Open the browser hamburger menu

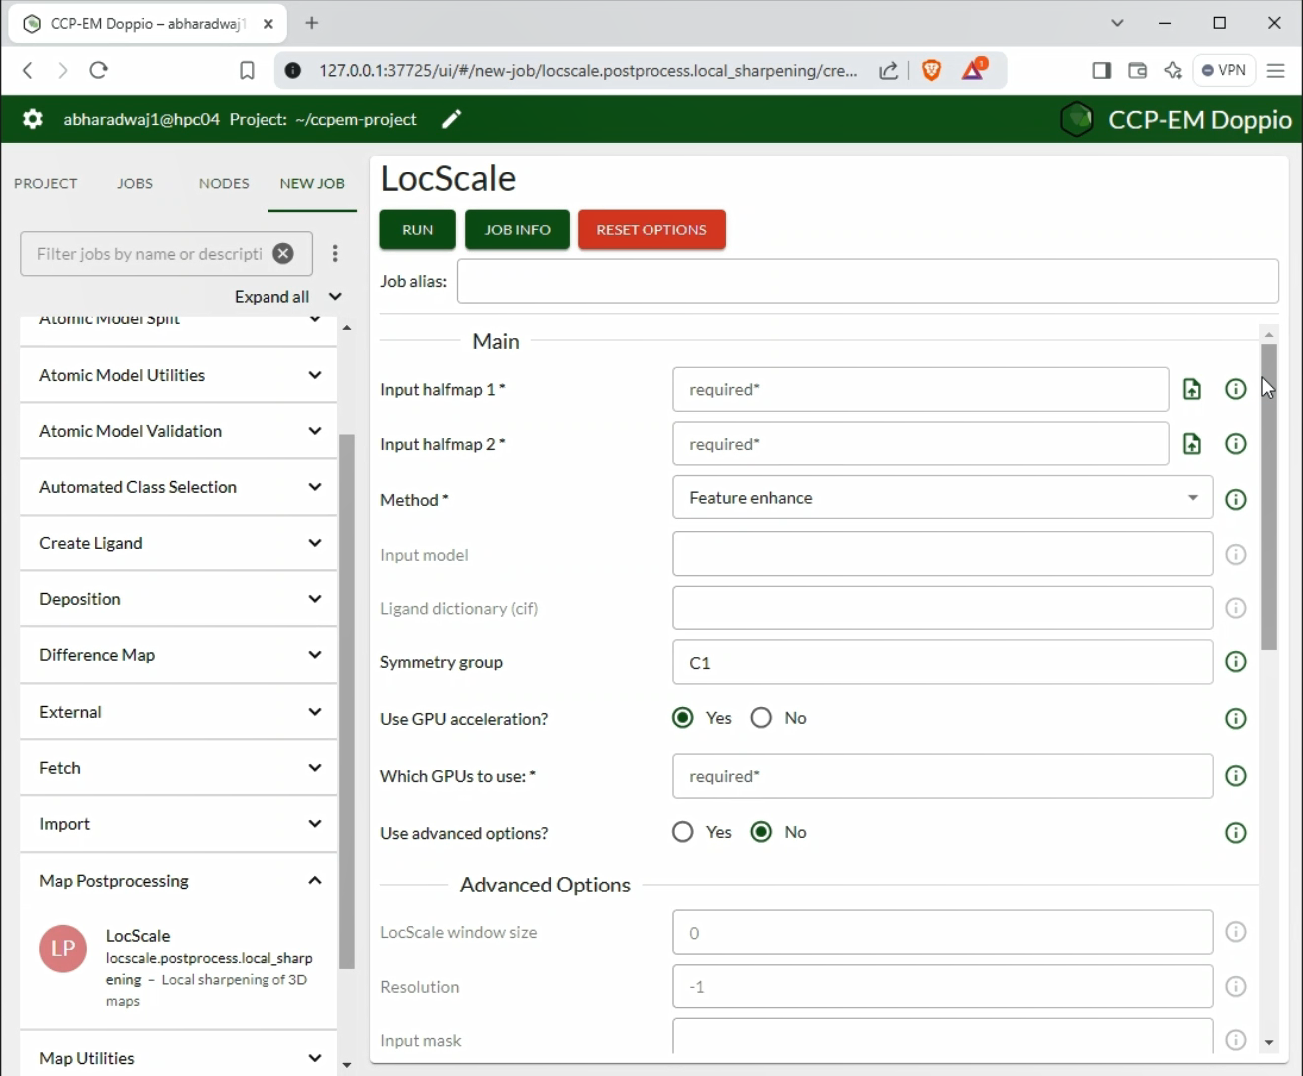pyautogui.click(x=1276, y=70)
